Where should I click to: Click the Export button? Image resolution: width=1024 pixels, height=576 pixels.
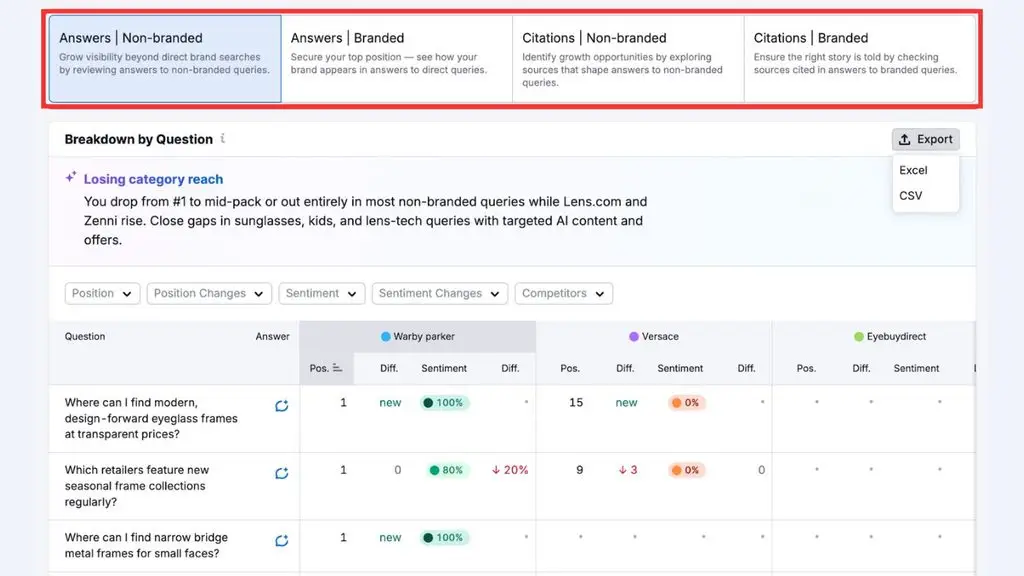pyautogui.click(x=925, y=139)
